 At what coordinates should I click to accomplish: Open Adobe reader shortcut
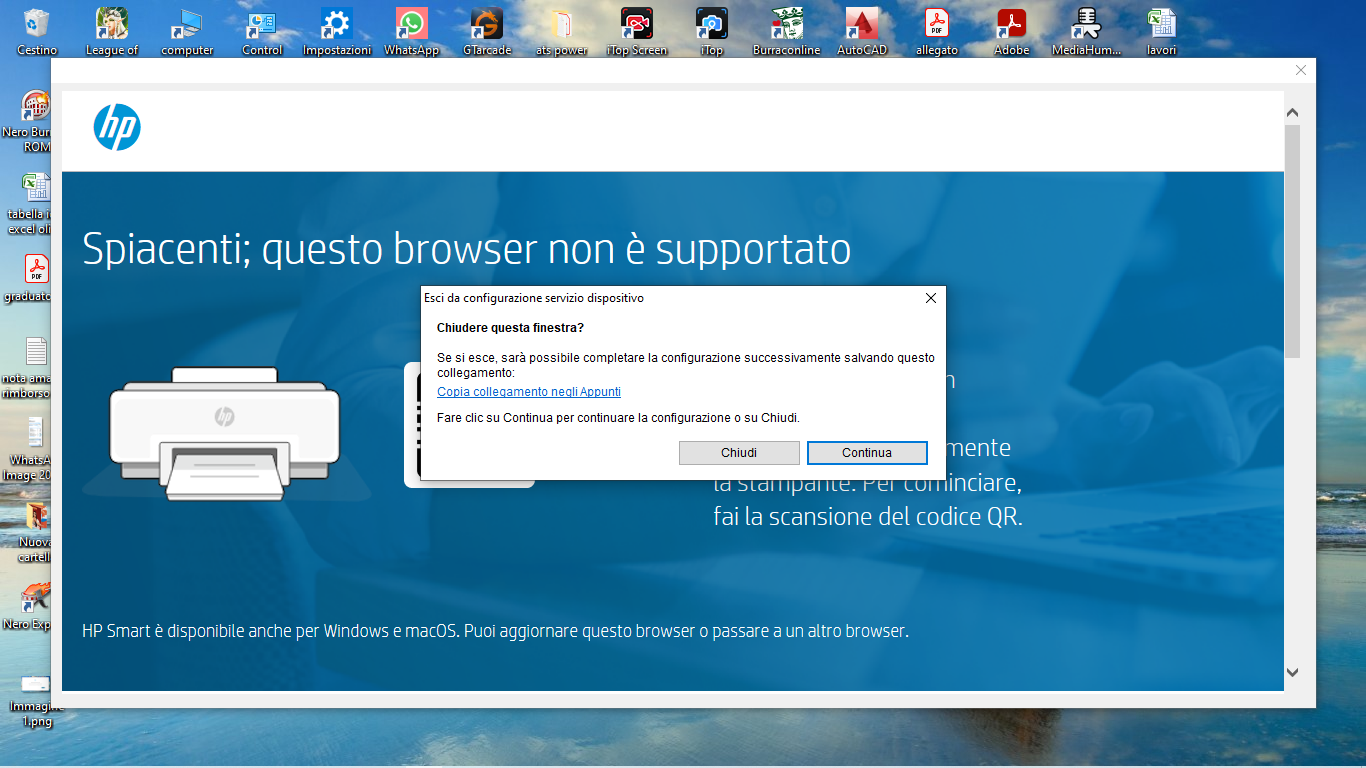(1011, 22)
